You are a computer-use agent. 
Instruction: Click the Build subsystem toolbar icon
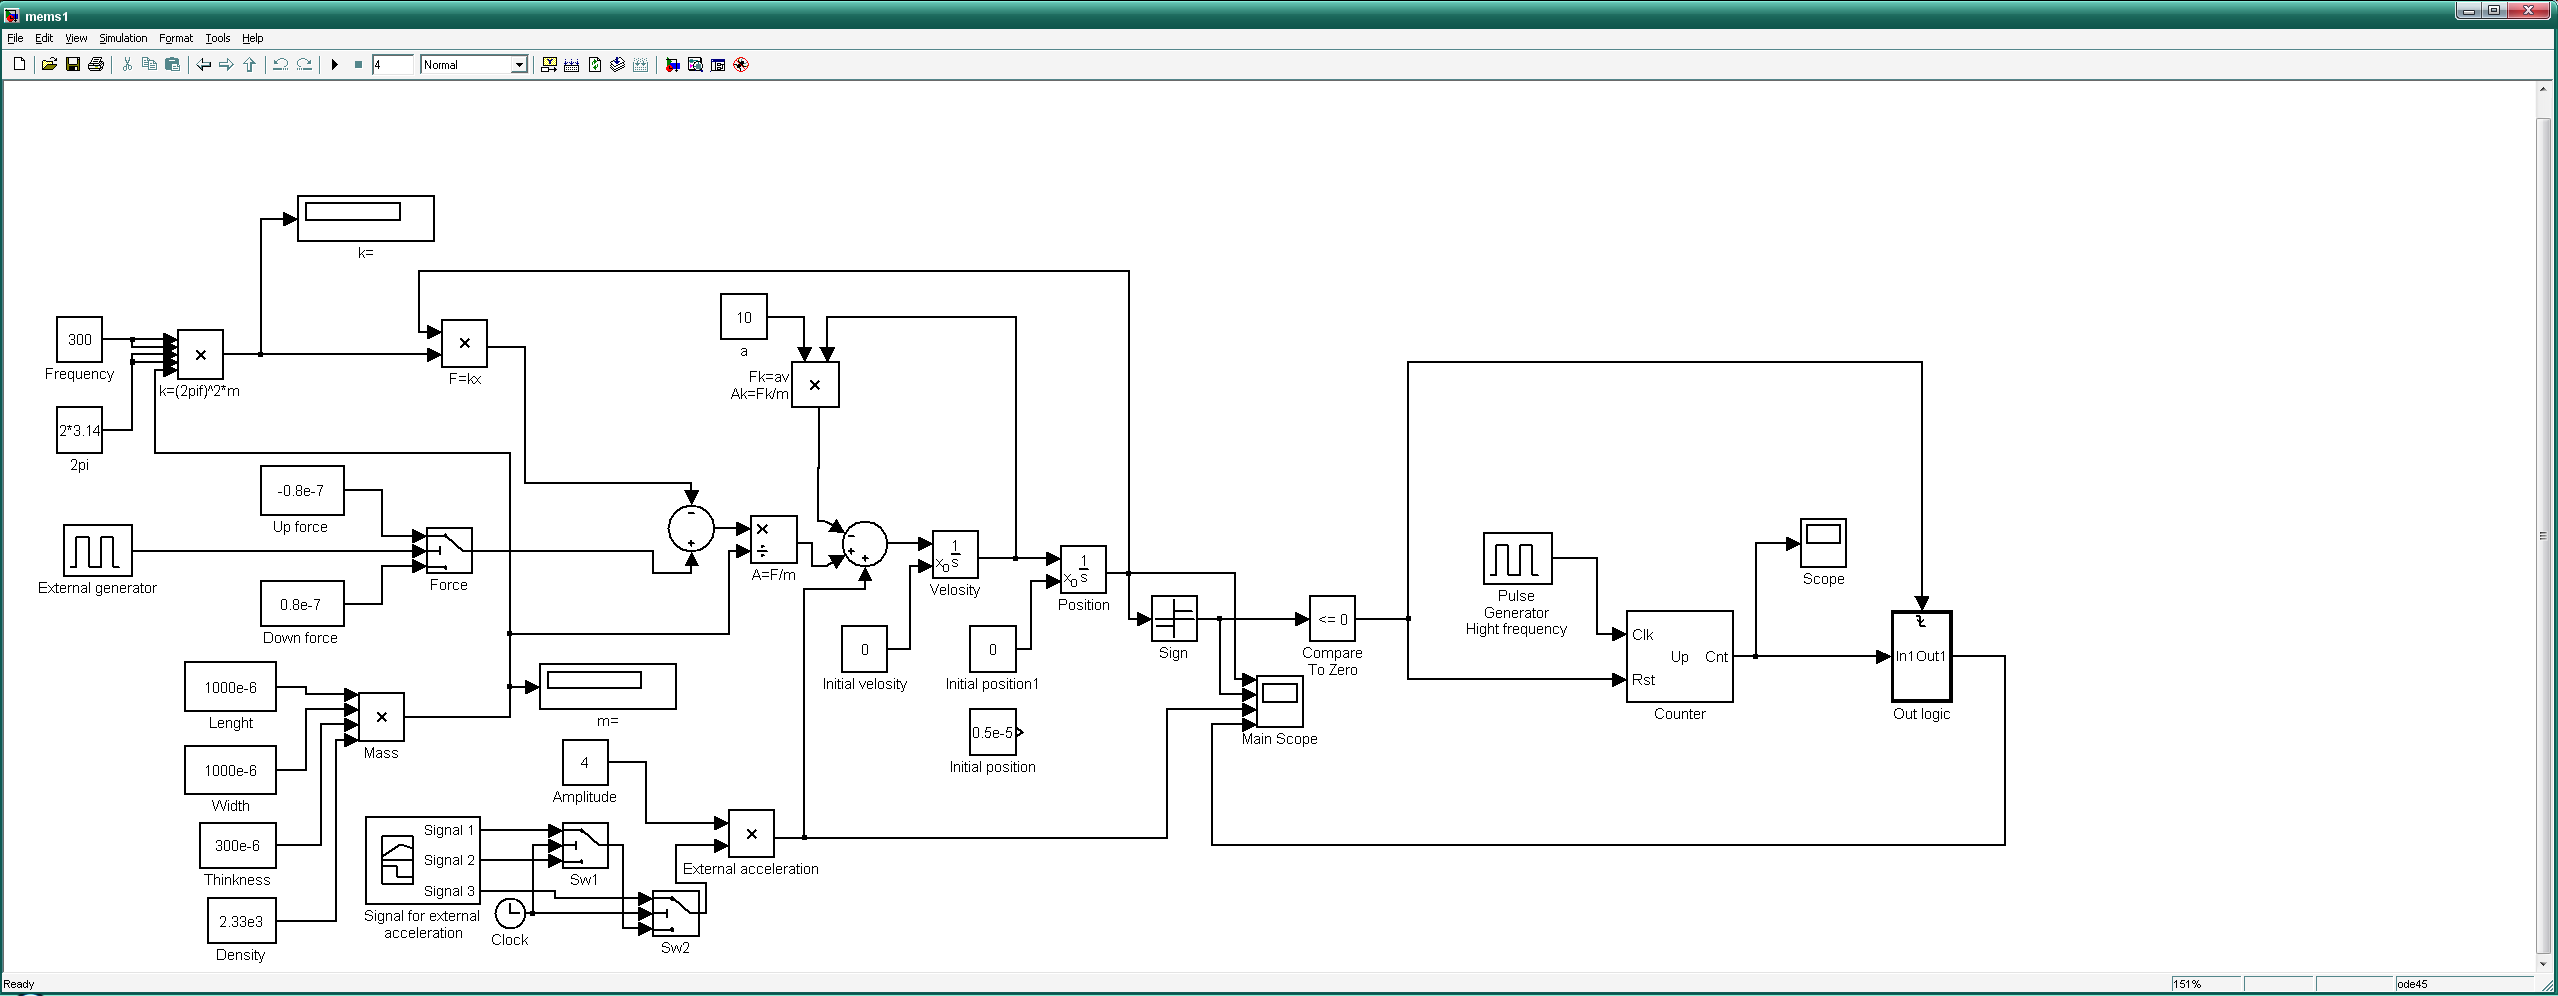(641, 65)
